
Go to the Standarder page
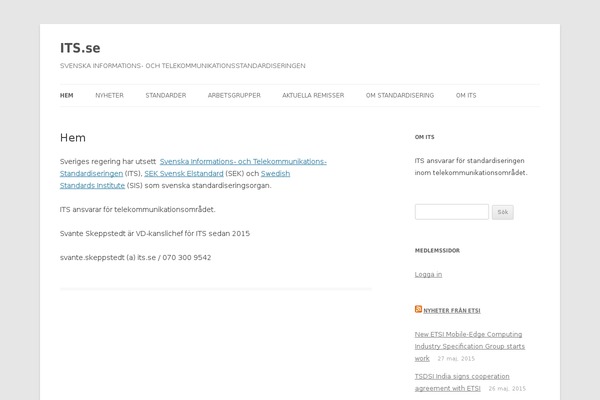point(166,95)
